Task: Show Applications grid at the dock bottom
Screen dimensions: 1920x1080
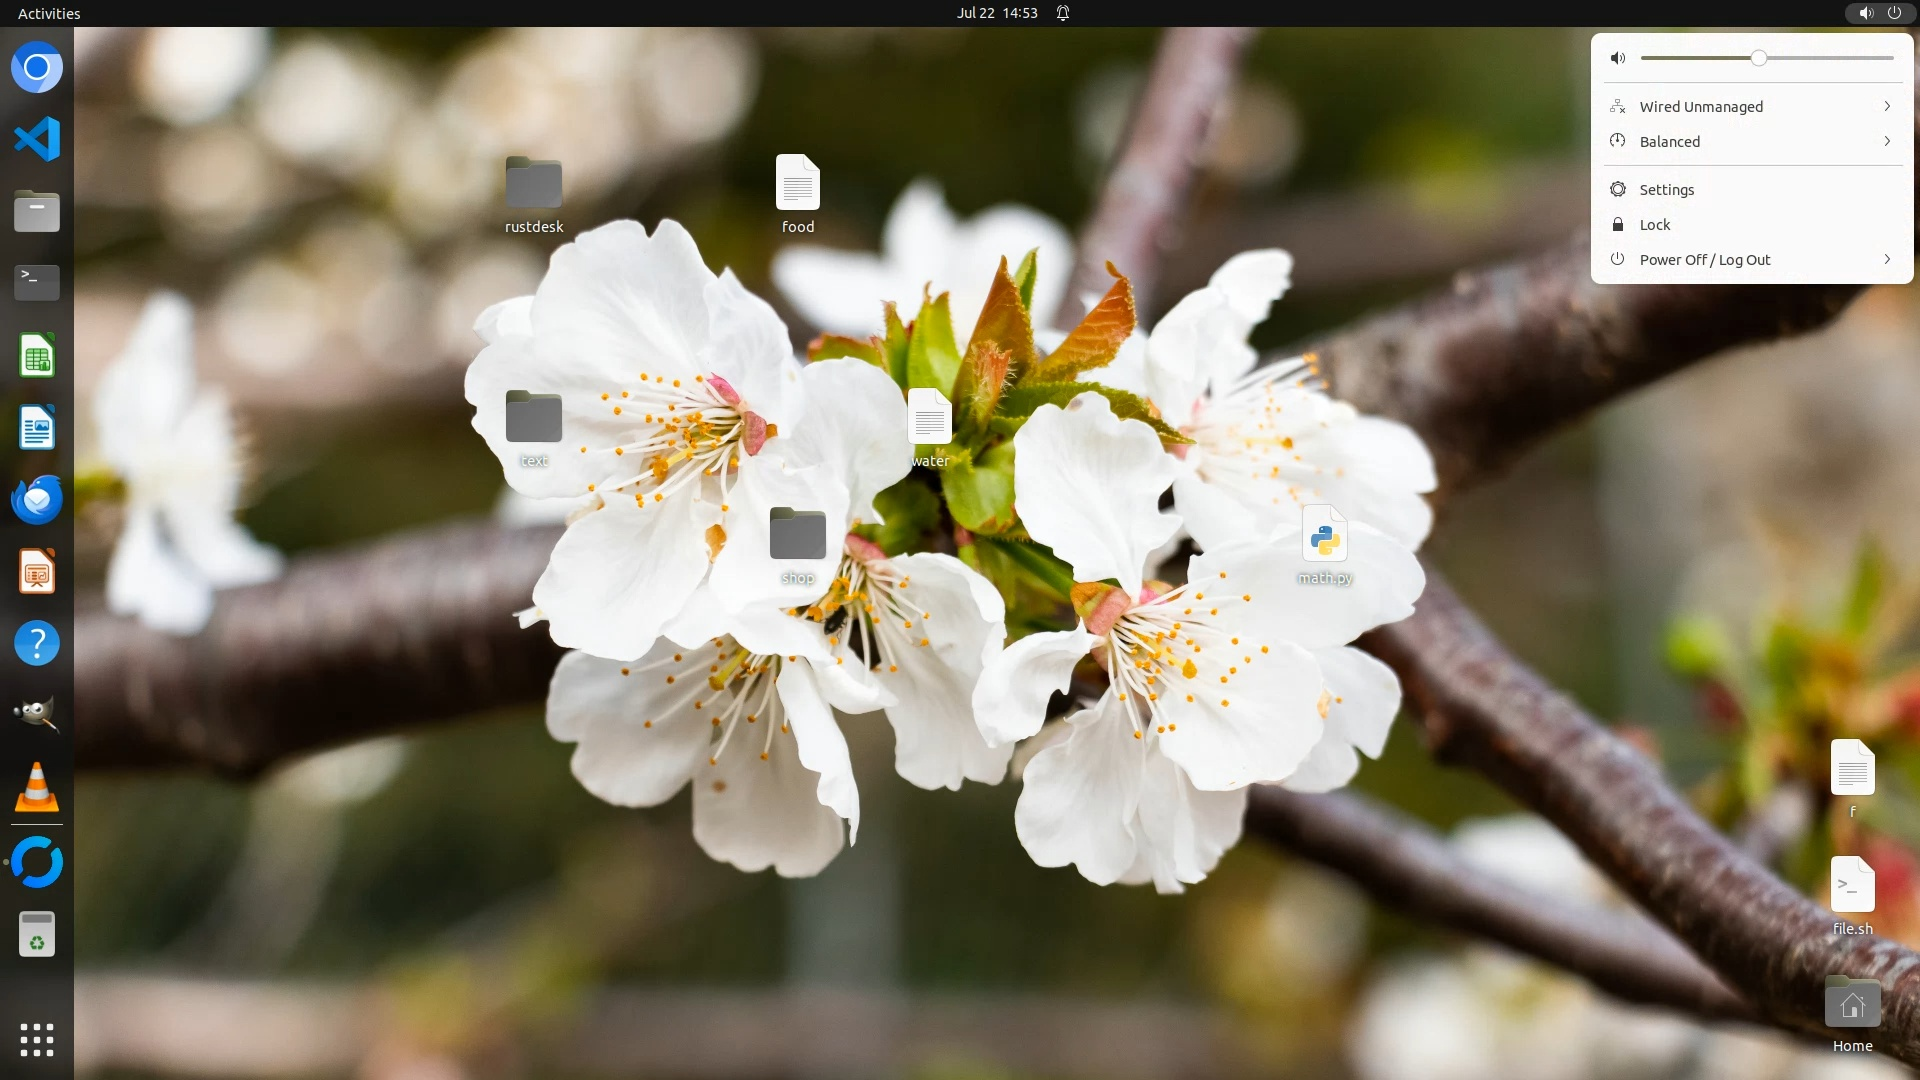Action: click(37, 1040)
